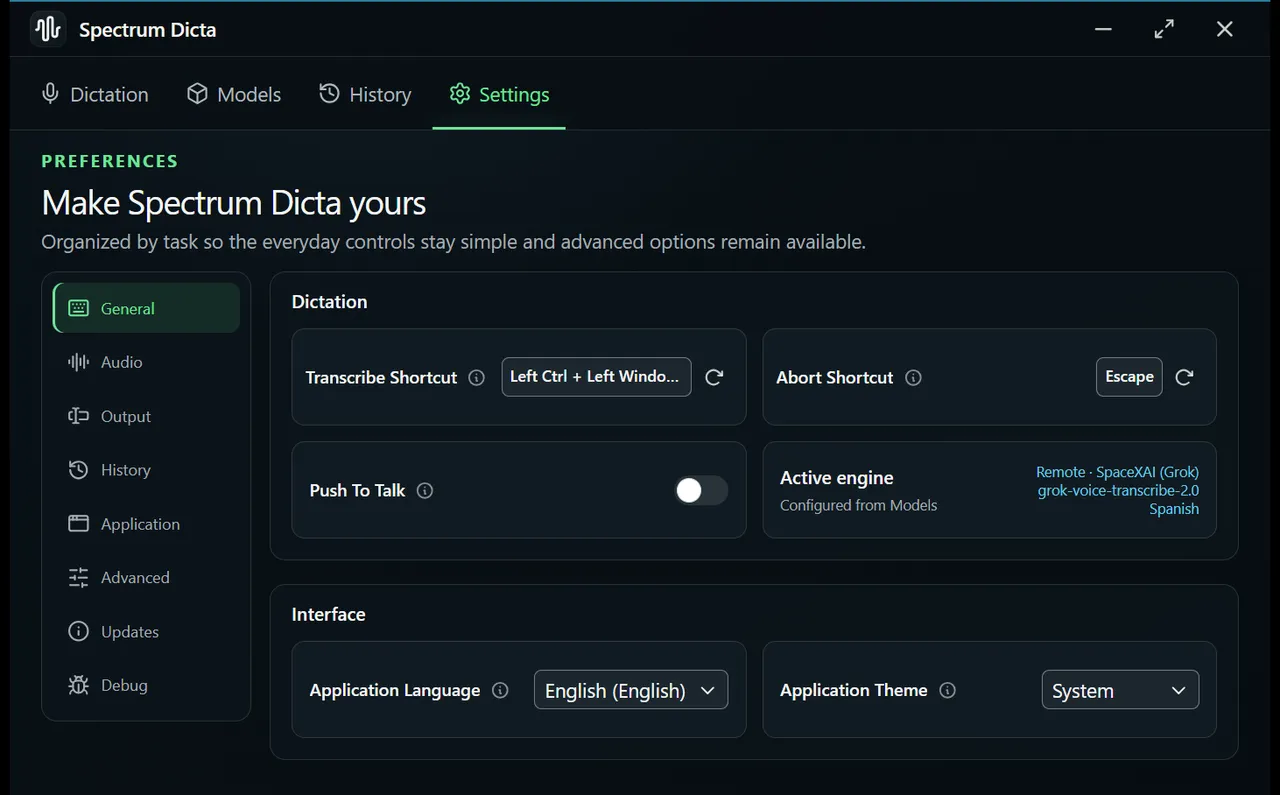Reset the Transcribe Shortcut with its refresh icon
Viewport: 1280px width, 795px height.
point(714,377)
